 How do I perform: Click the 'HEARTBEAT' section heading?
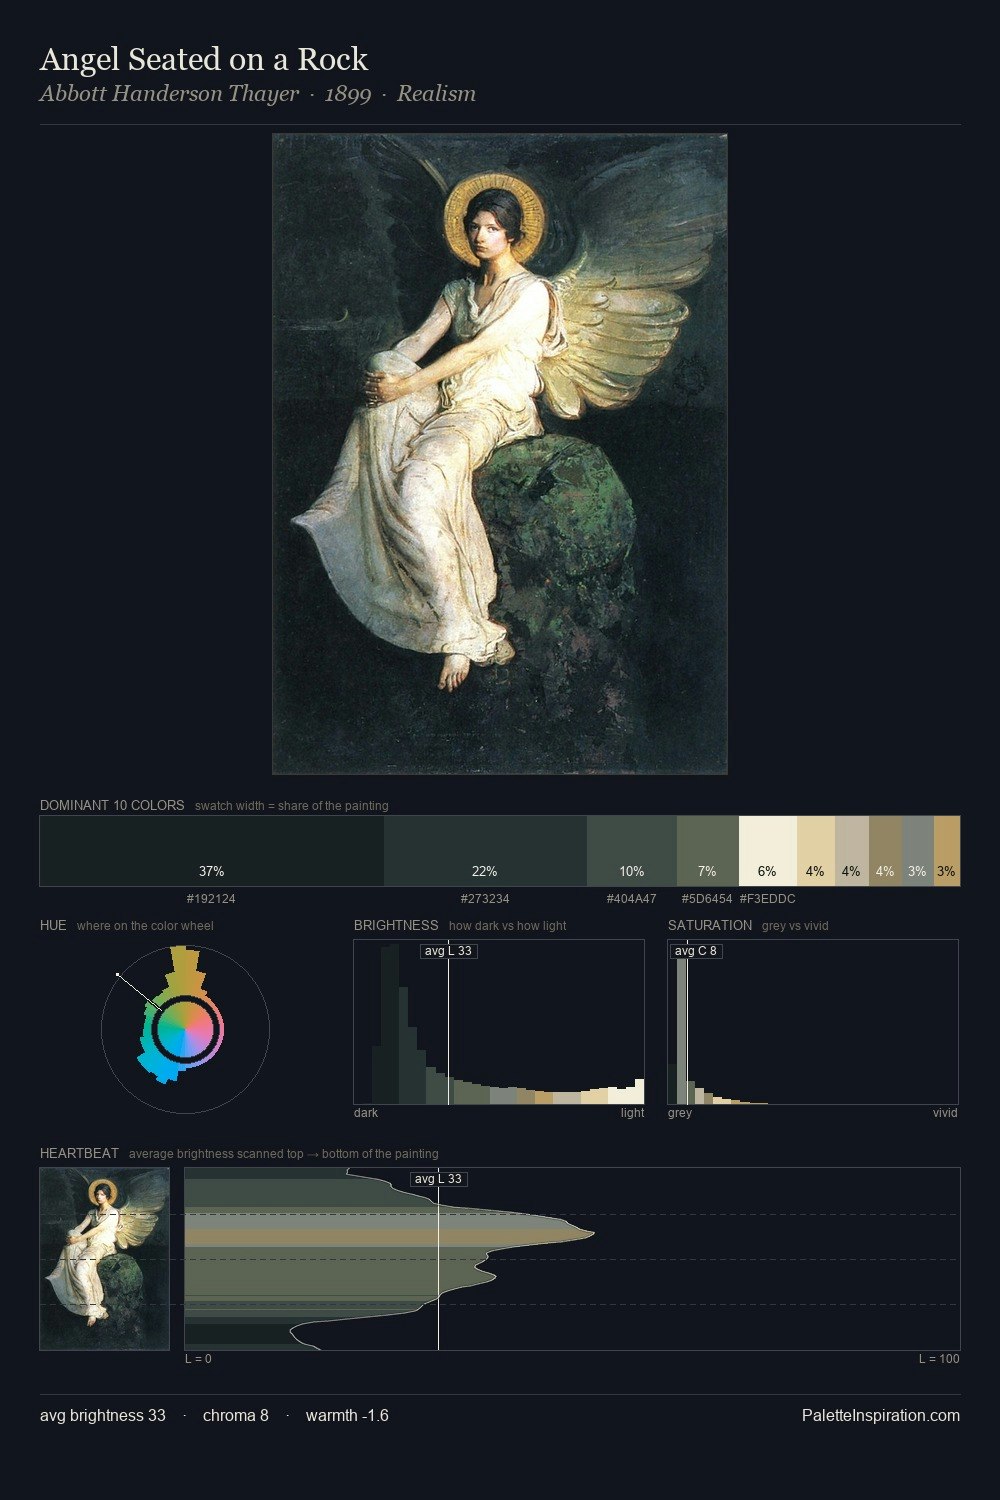(79, 1153)
